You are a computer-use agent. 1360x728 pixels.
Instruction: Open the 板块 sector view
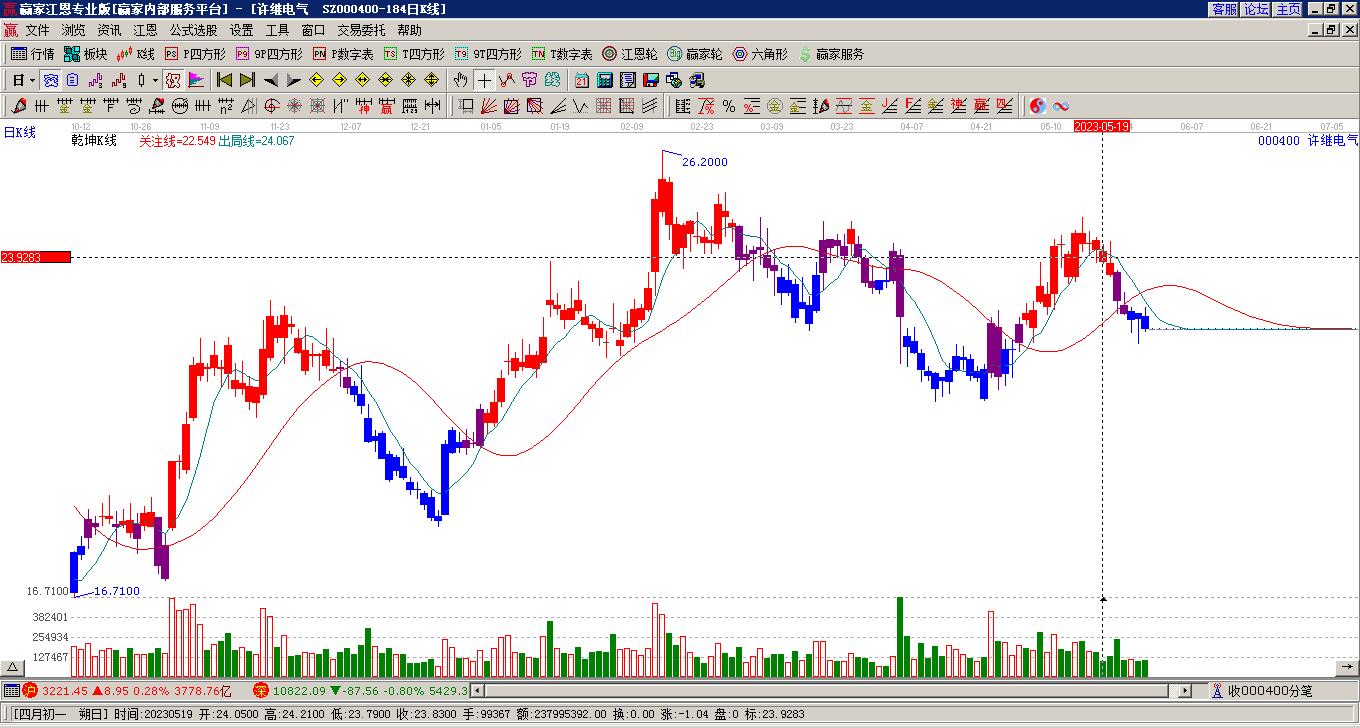click(86, 54)
